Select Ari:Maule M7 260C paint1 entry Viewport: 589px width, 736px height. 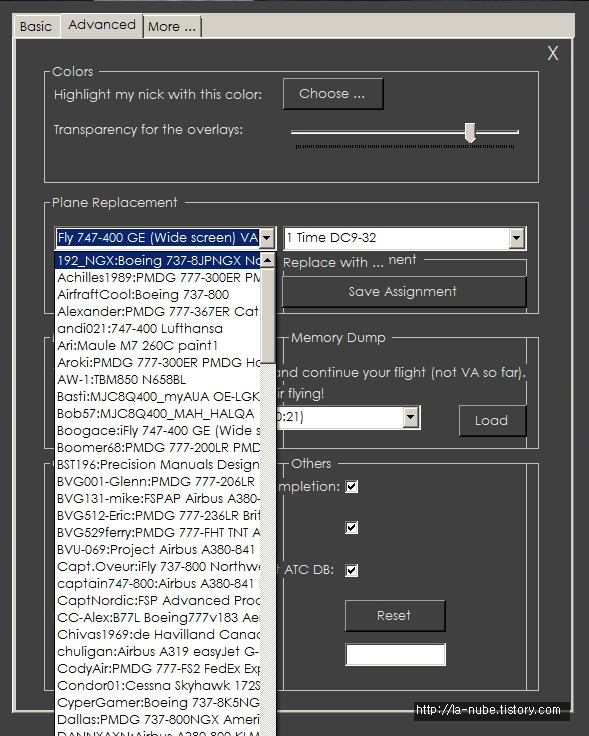click(158, 345)
